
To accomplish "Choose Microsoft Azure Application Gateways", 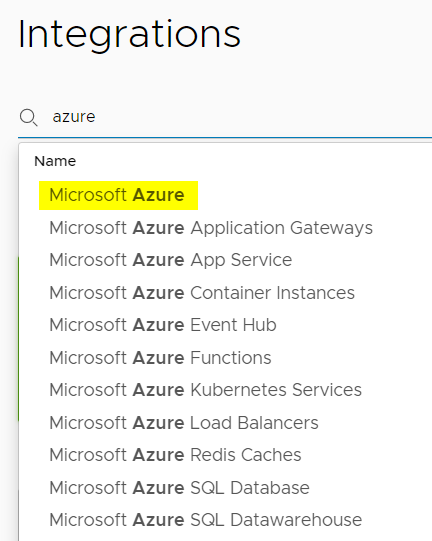I will click(211, 228).
